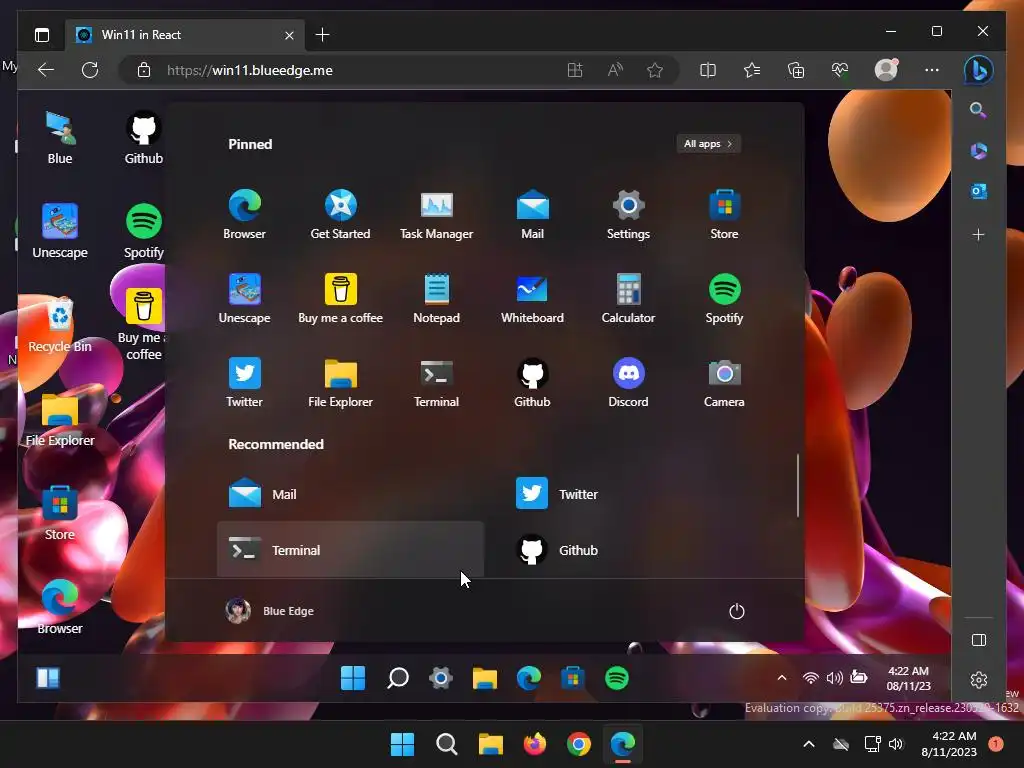This screenshot has width=1024, height=768.
Task: Click the Start menu power button
Action: pos(737,611)
